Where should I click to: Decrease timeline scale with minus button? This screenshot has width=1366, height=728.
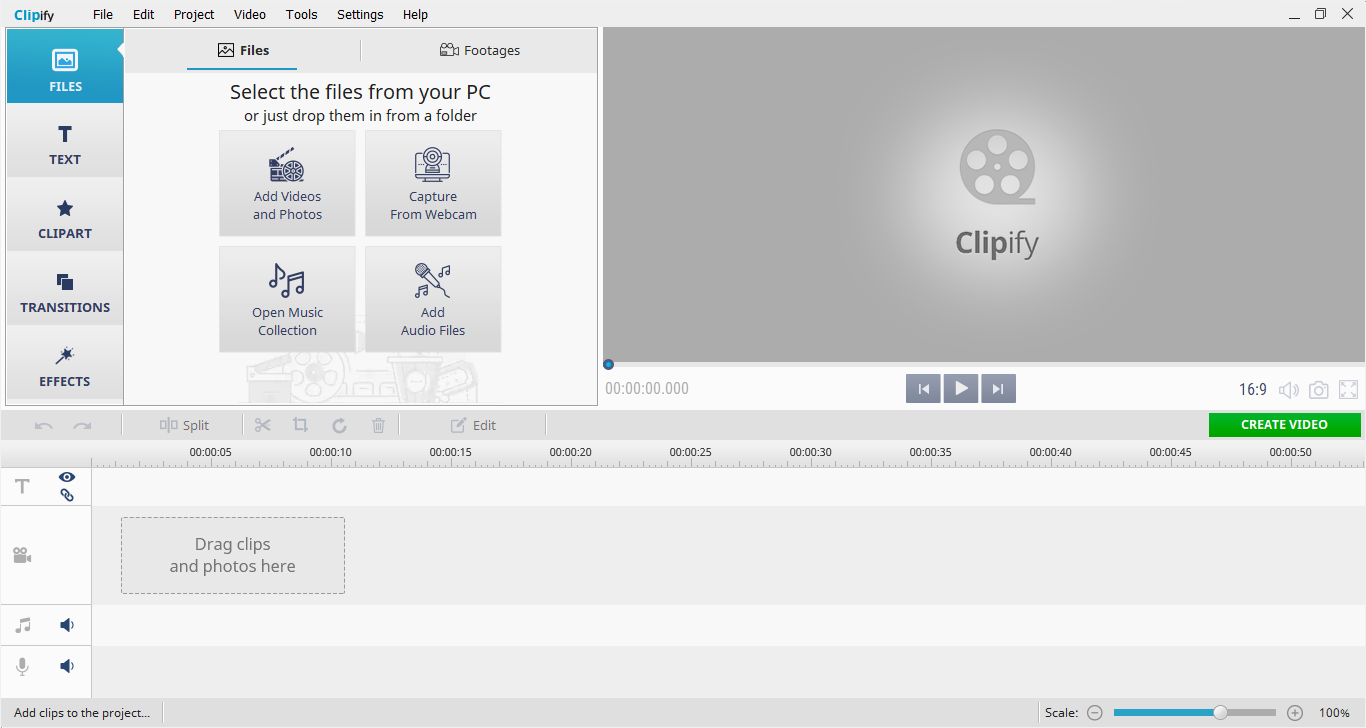coord(1095,713)
